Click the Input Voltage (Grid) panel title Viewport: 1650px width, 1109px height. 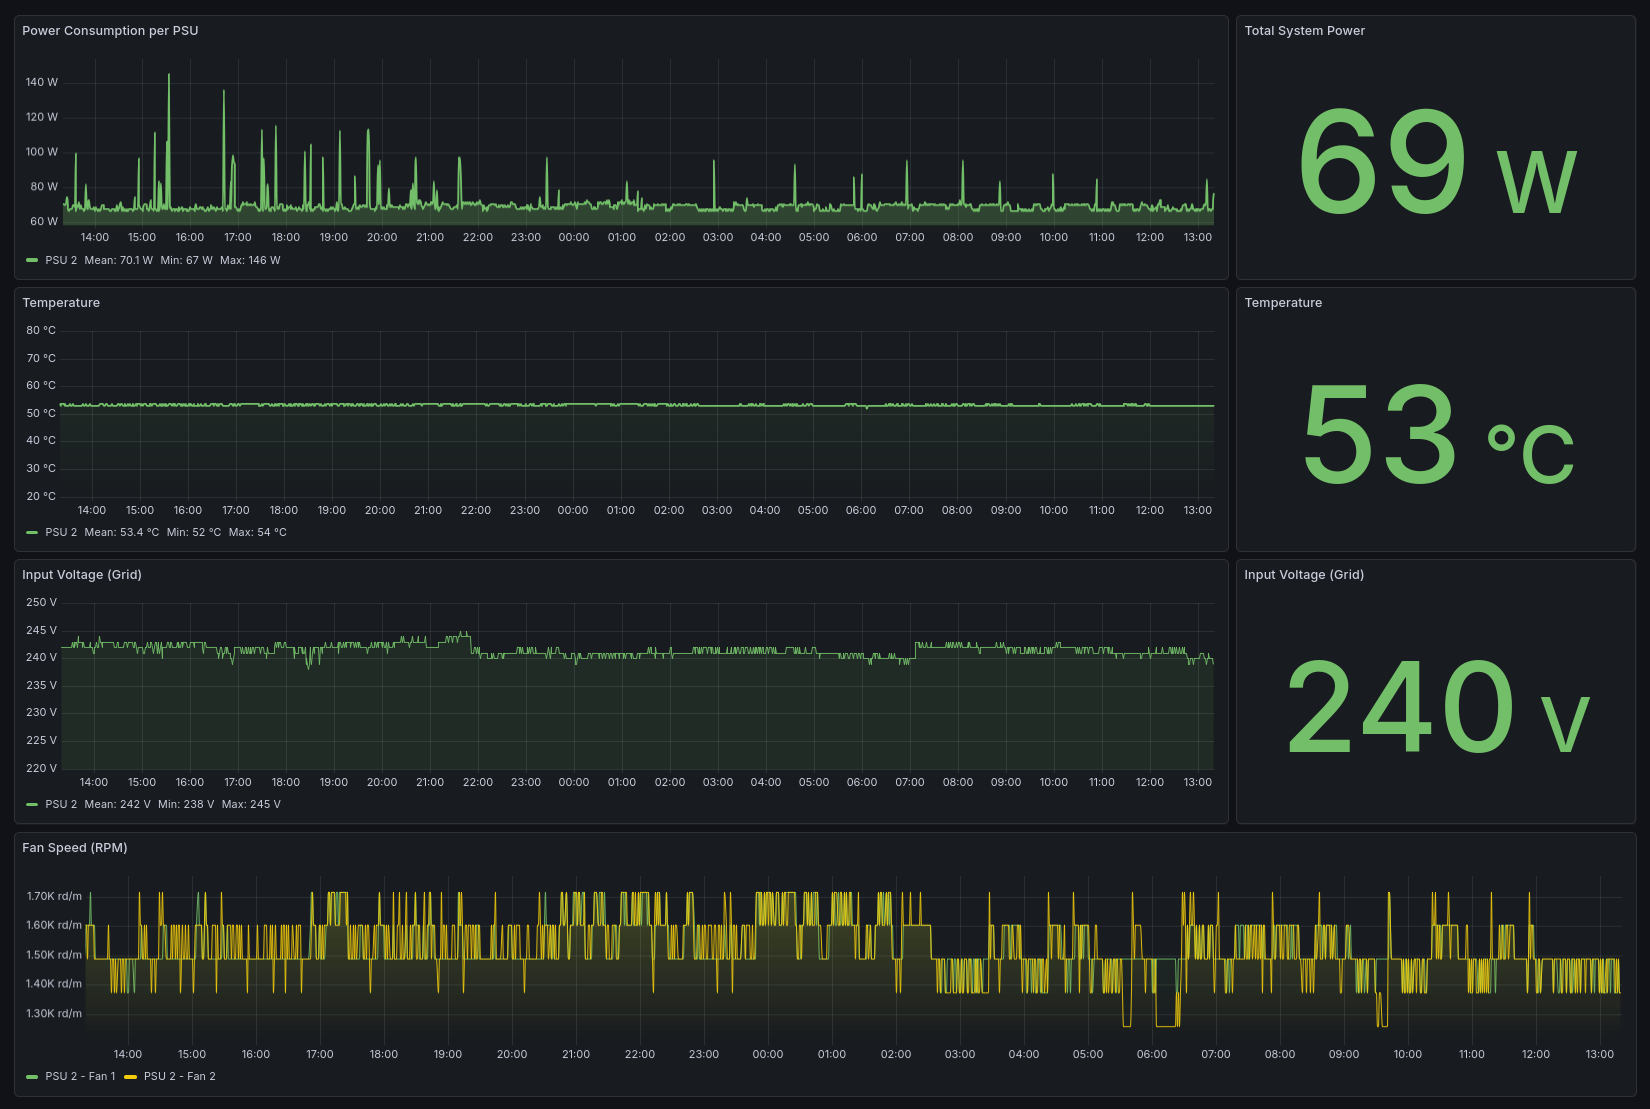point(81,574)
